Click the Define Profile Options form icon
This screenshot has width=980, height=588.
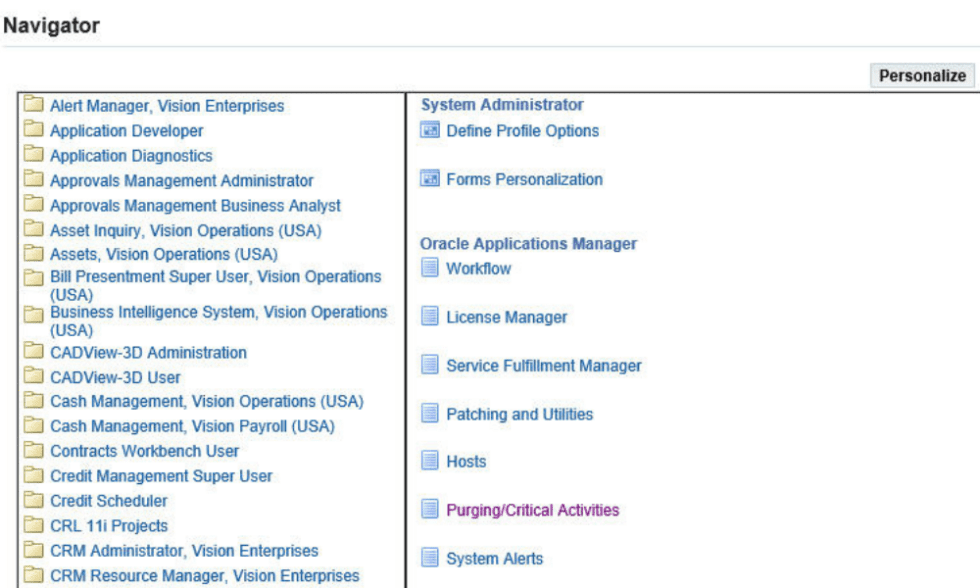[430, 131]
